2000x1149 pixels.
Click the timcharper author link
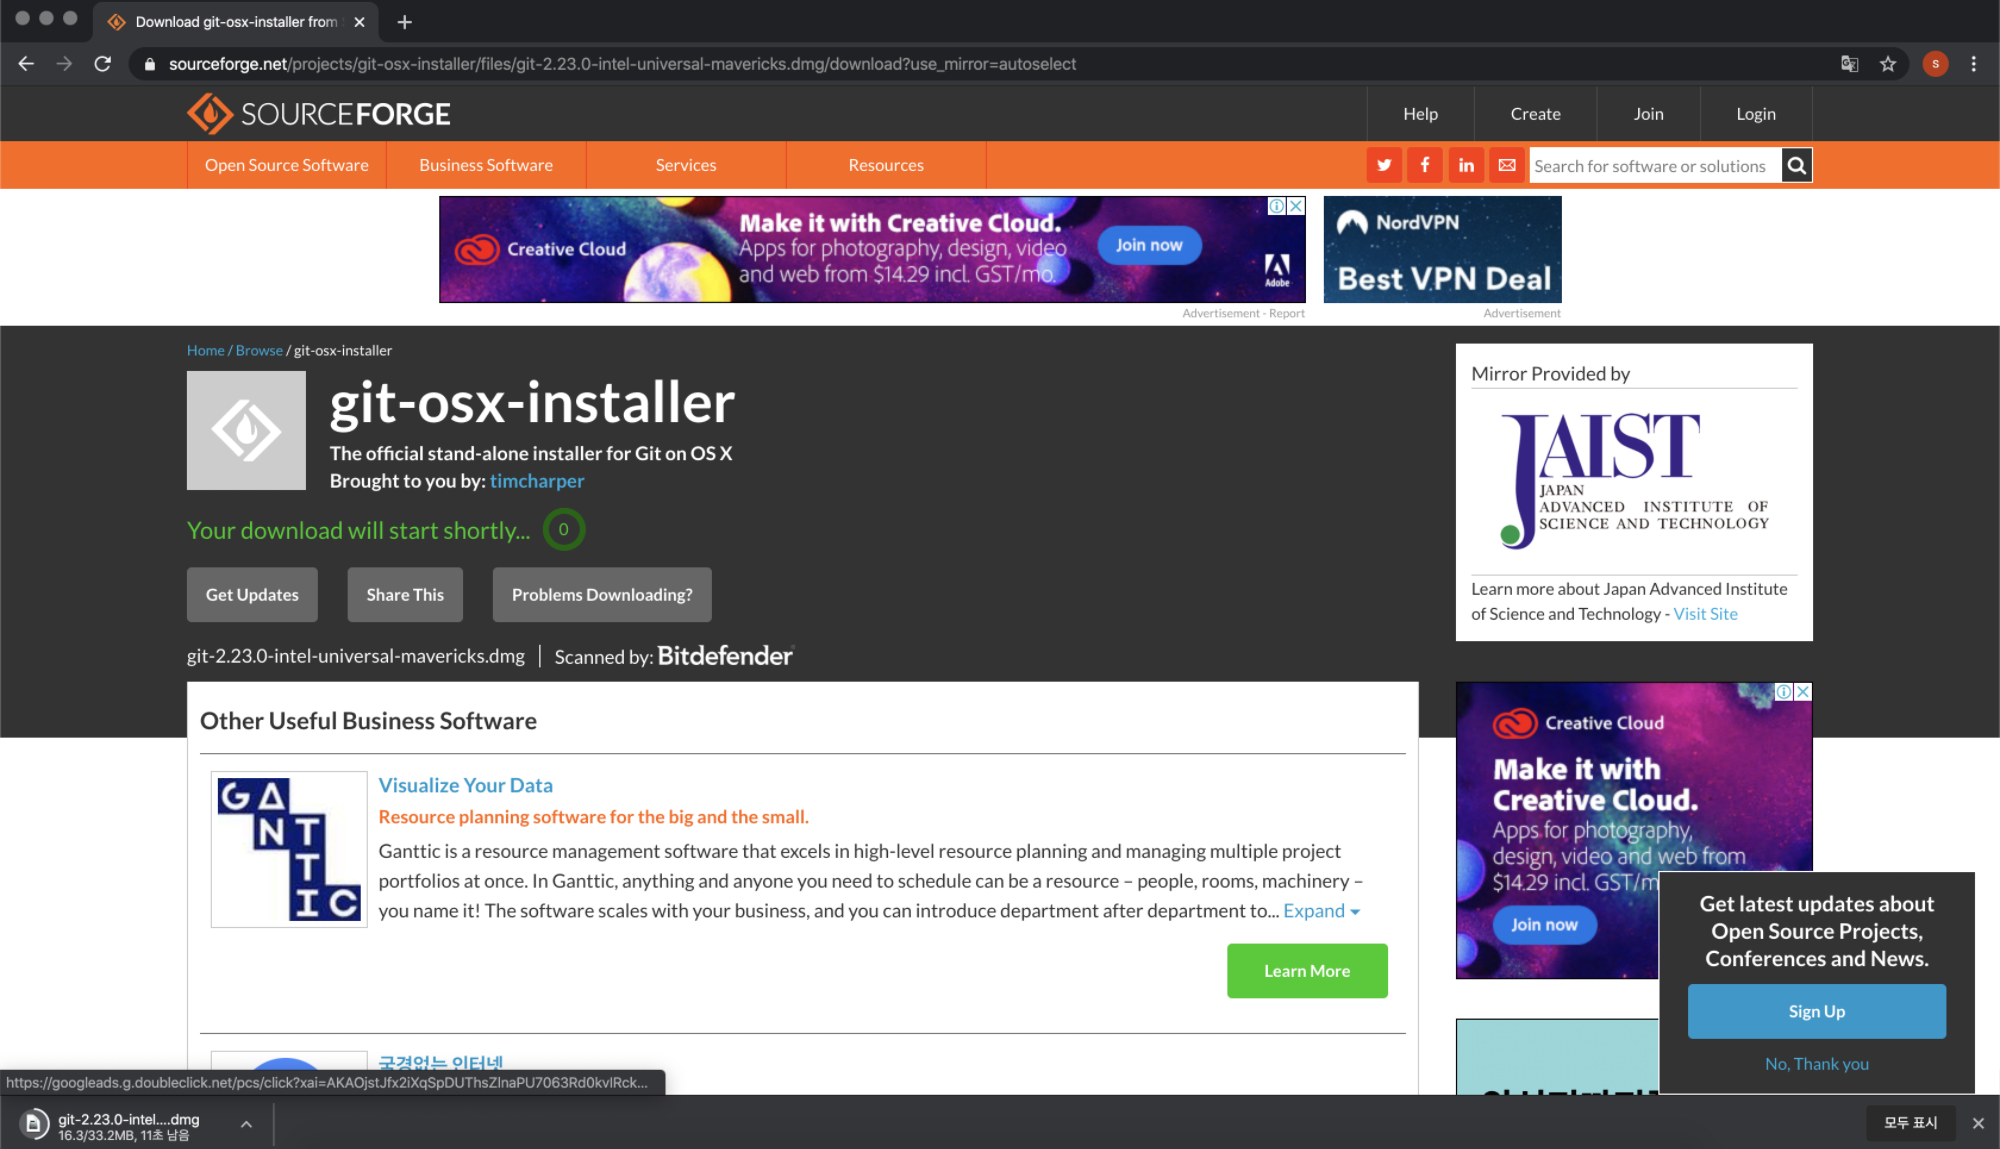click(537, 481)
